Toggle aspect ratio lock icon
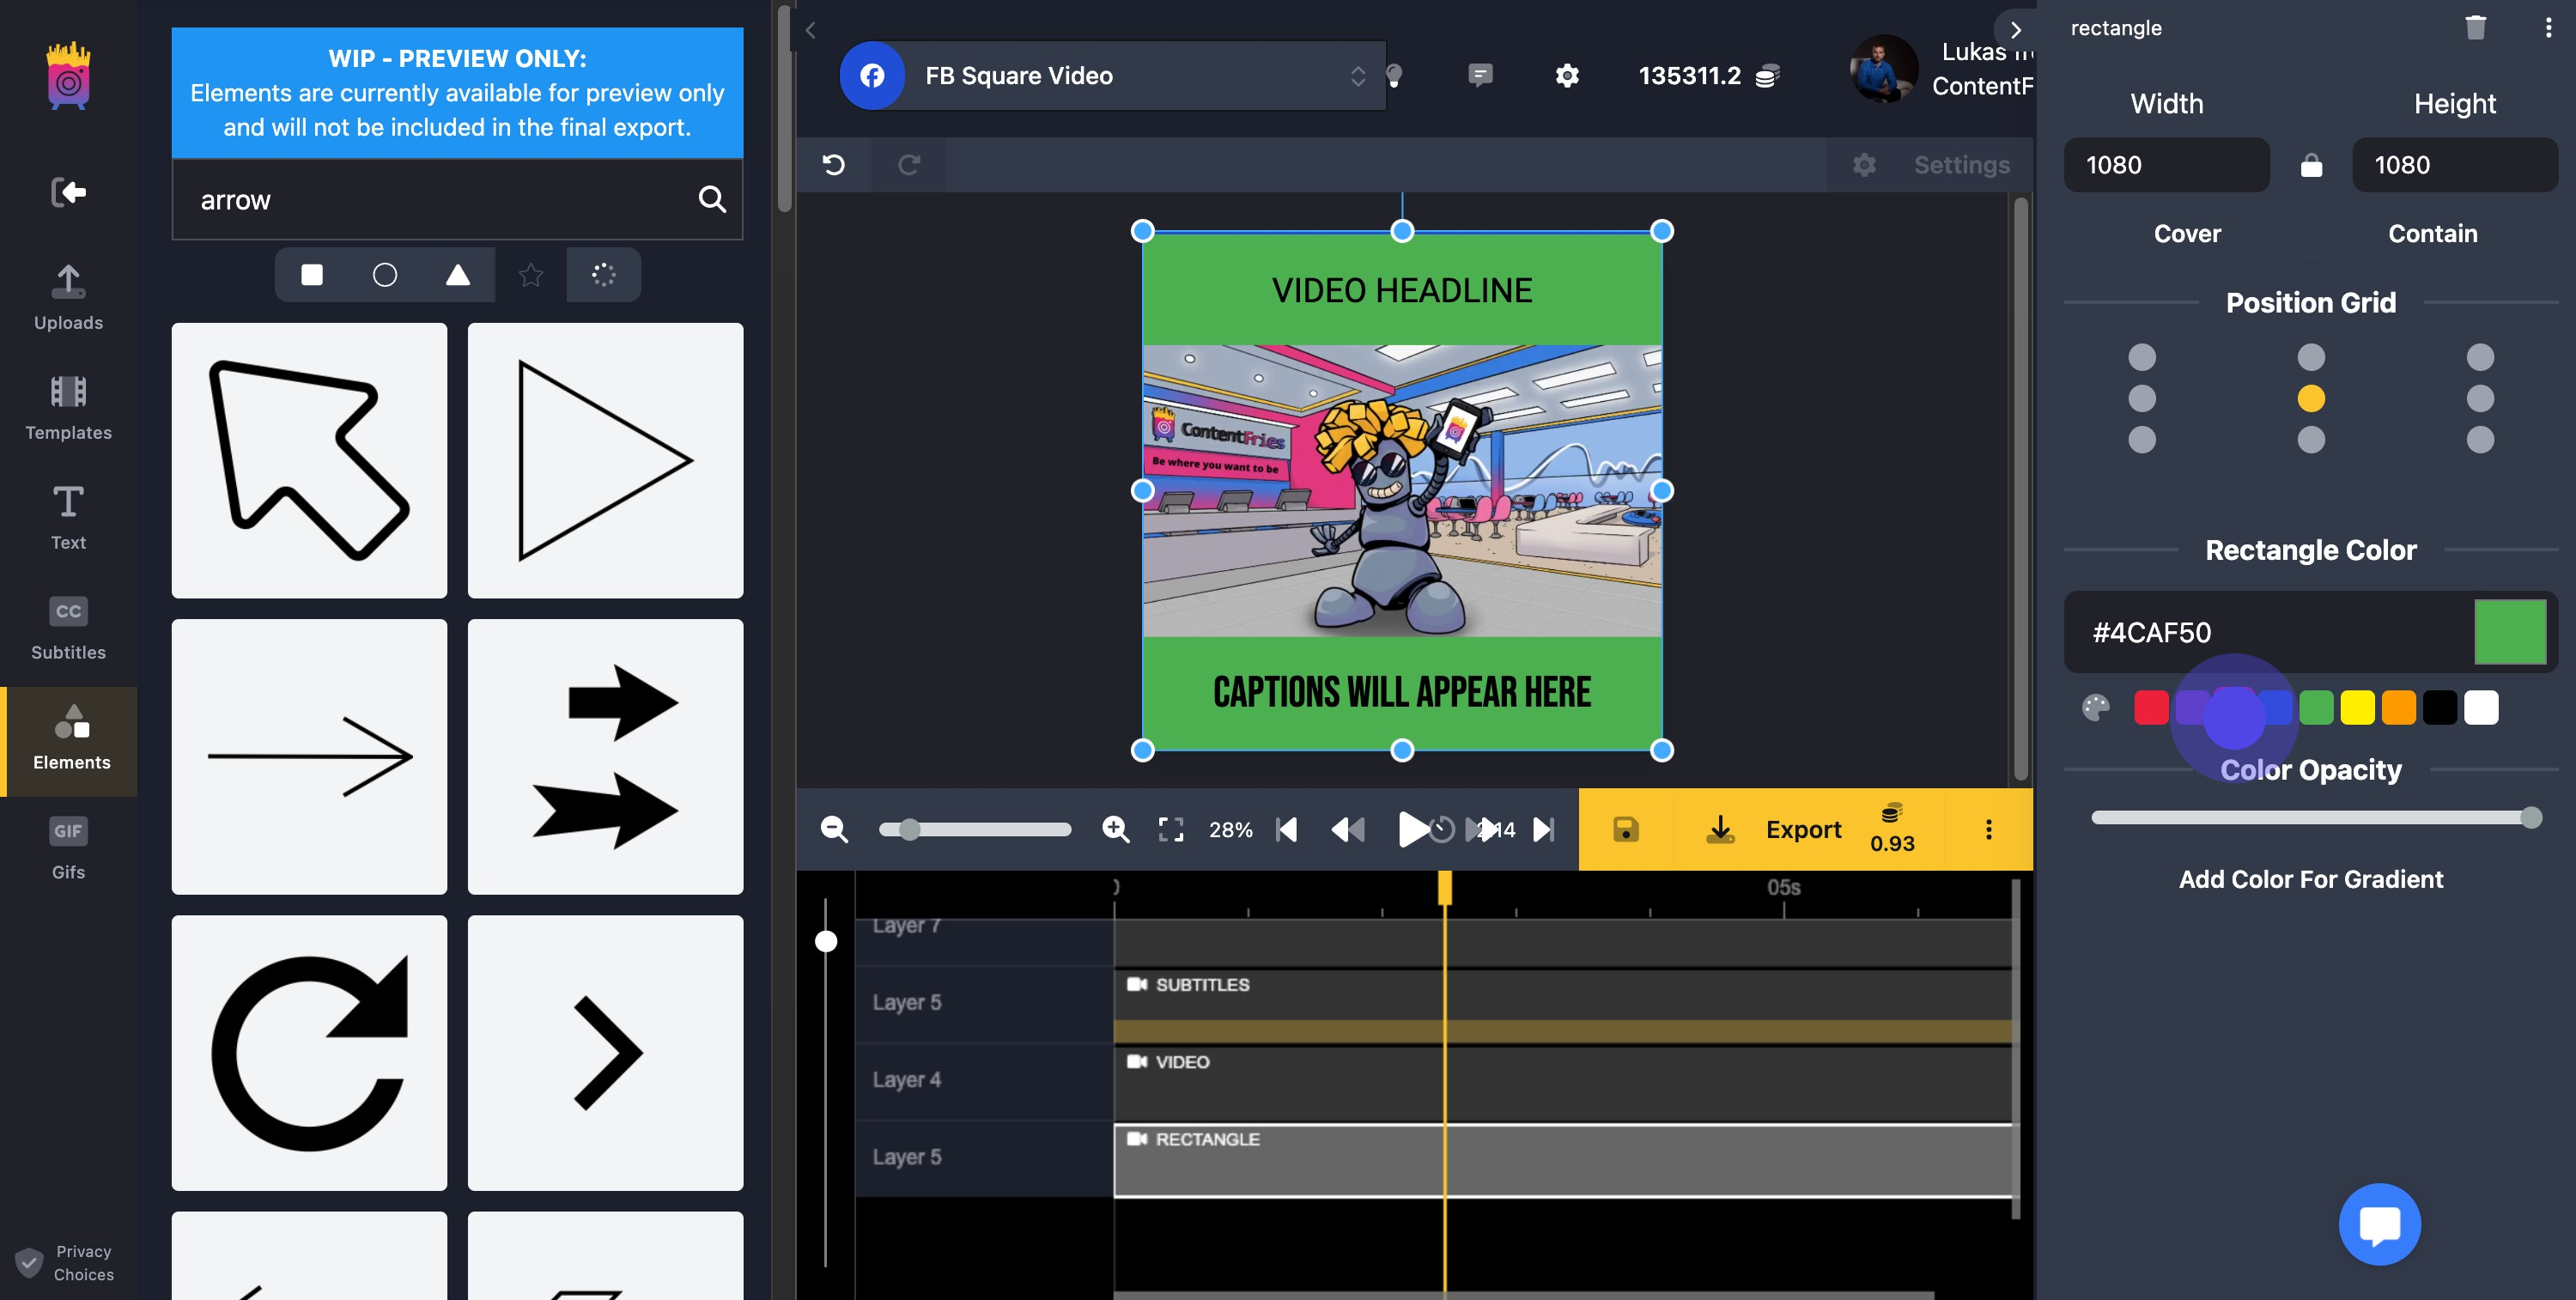The width and height of the screenshot is (2576, 1300). click(x=2311, y=166)
